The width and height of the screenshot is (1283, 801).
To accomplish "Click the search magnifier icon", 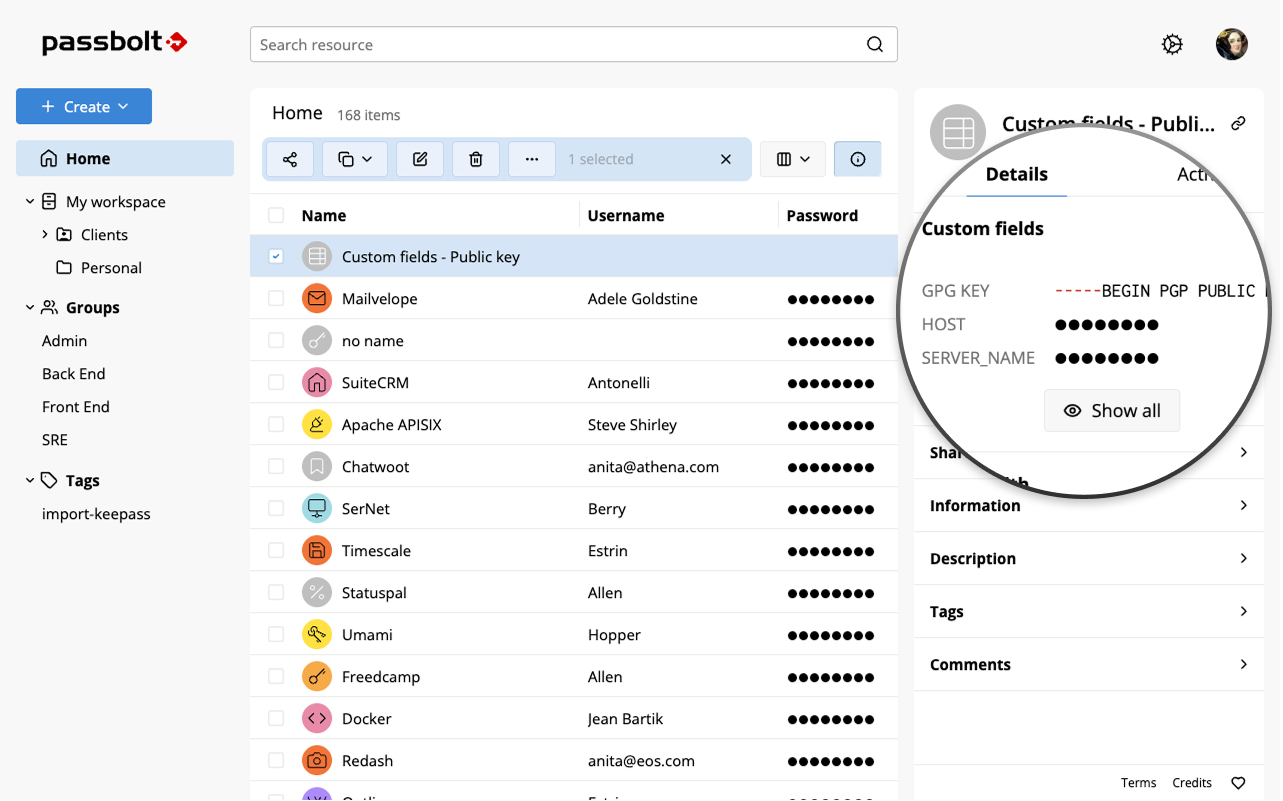I will [x=875, y=44].
